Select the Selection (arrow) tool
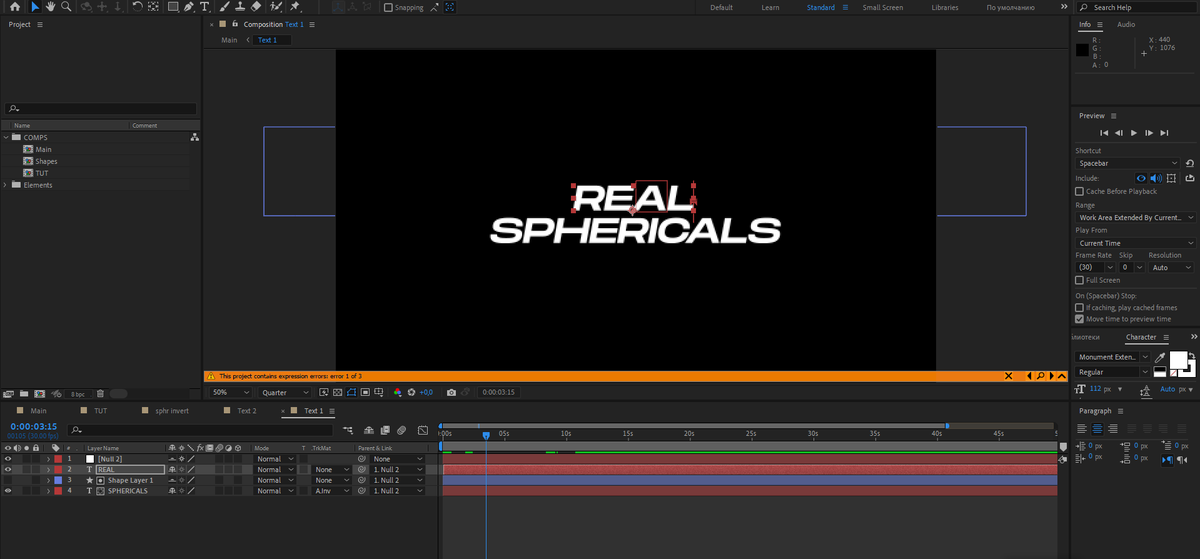Screen dimensions: 1200x559 (35, 7)
